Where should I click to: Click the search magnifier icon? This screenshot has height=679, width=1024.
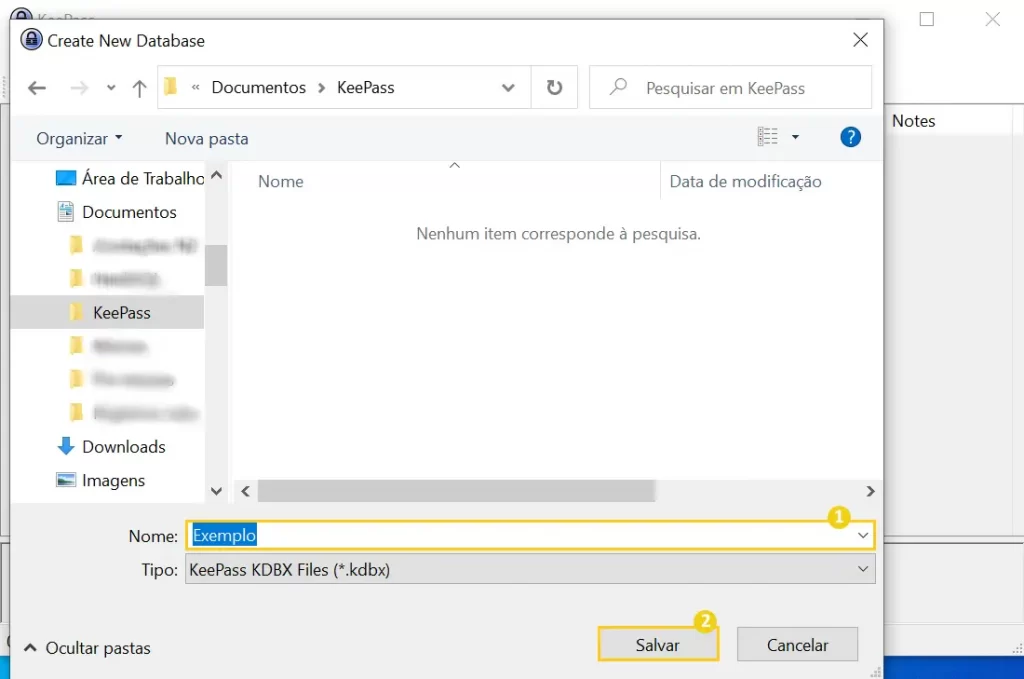(618, 87)
